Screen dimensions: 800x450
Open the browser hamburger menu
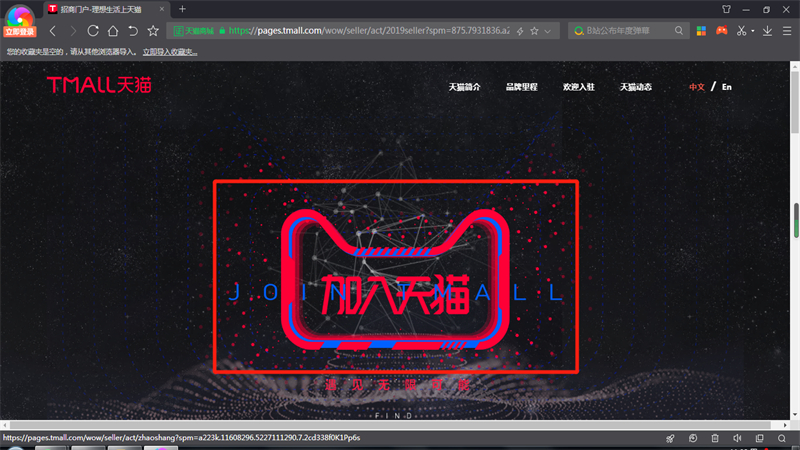[787, 31]
